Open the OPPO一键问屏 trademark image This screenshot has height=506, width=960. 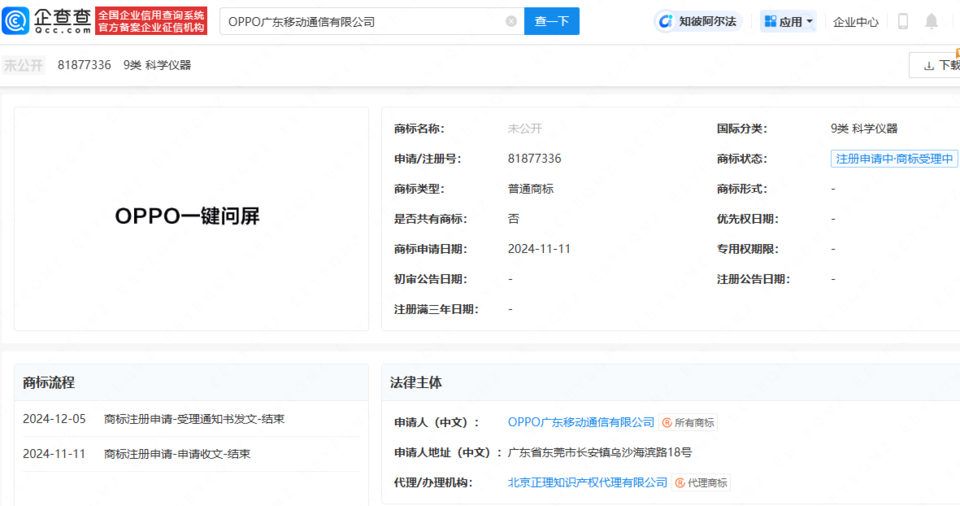click(192, 219)
